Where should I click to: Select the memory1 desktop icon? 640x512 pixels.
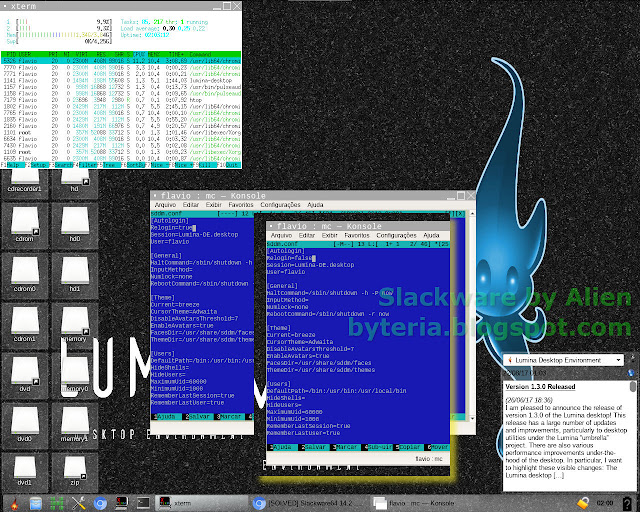pos(75,425)
